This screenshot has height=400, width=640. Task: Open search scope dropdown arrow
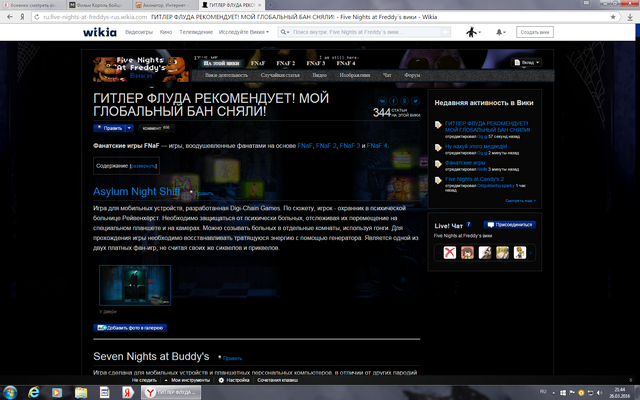[288, 32]
